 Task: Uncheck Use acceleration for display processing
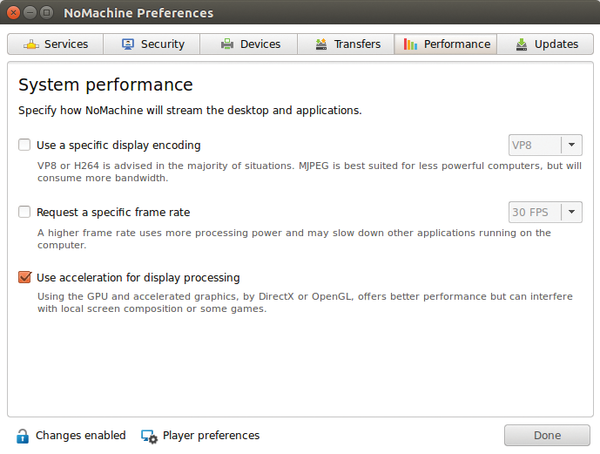coord(24,277)
